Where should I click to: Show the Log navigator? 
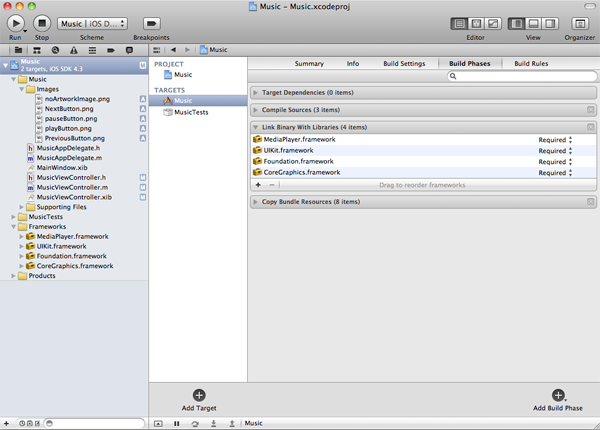tap(129, 50)
